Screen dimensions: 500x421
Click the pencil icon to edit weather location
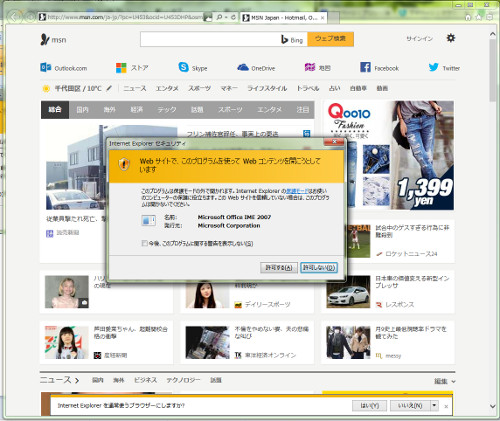(109, 88)
